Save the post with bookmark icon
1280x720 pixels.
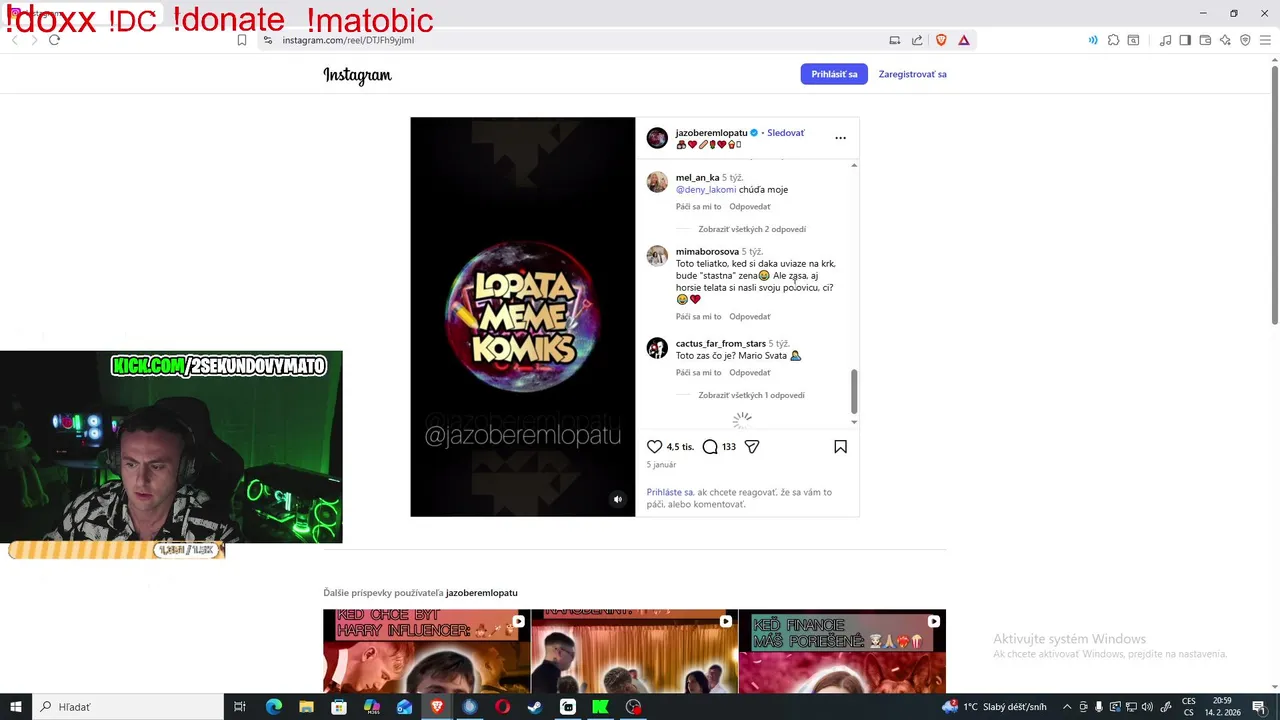click(x=840, y=447)
